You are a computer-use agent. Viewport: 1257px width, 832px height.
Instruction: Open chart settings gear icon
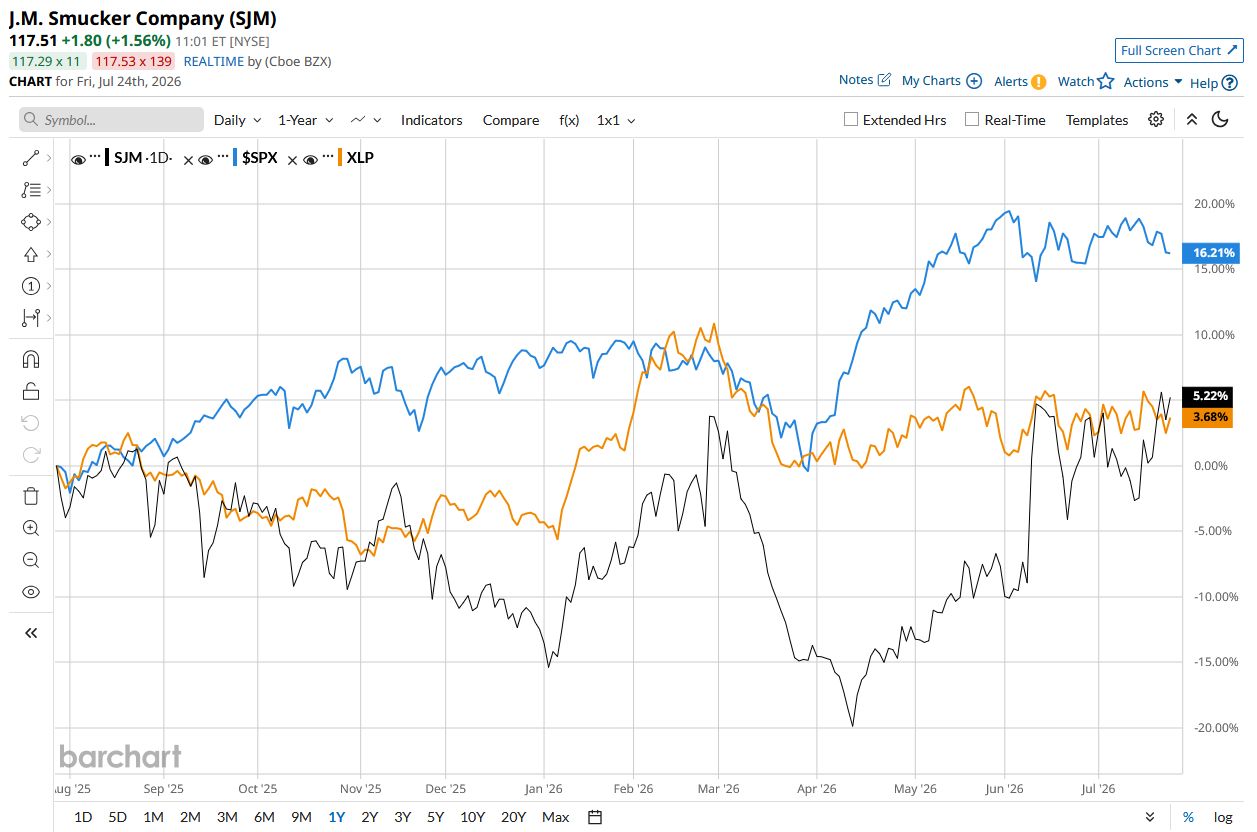pos(1156,119)
